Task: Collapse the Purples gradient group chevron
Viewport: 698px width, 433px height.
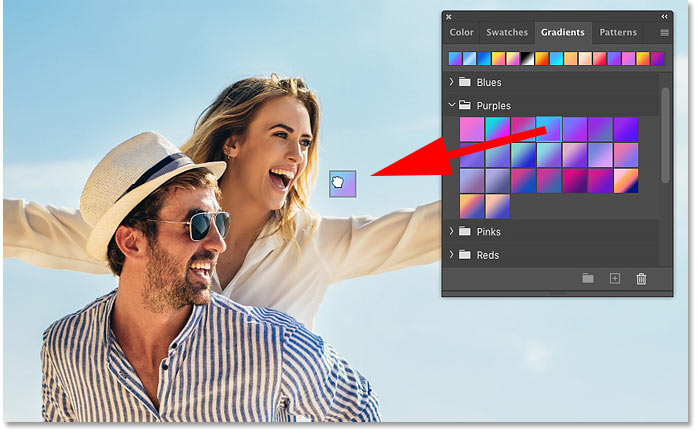Action: pos(451,105)
